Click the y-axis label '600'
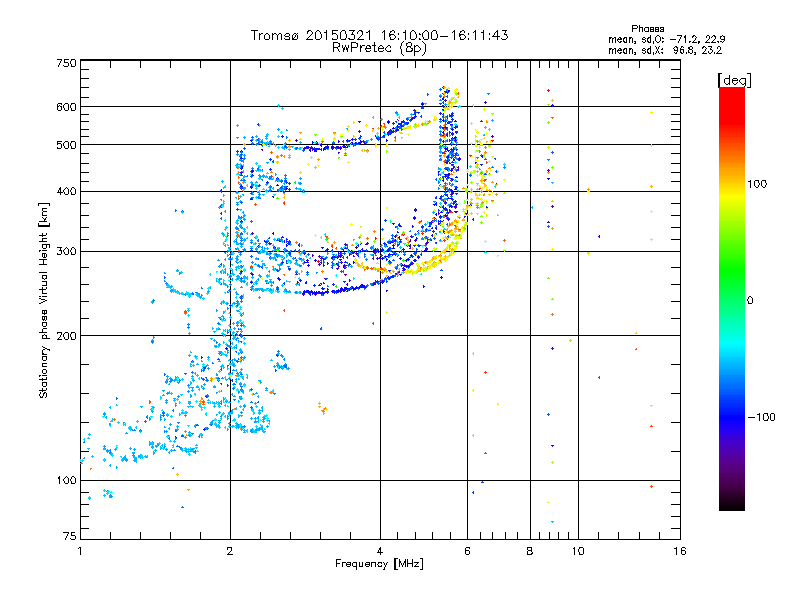This screenshot has width=800, height=600. (66, 107)
